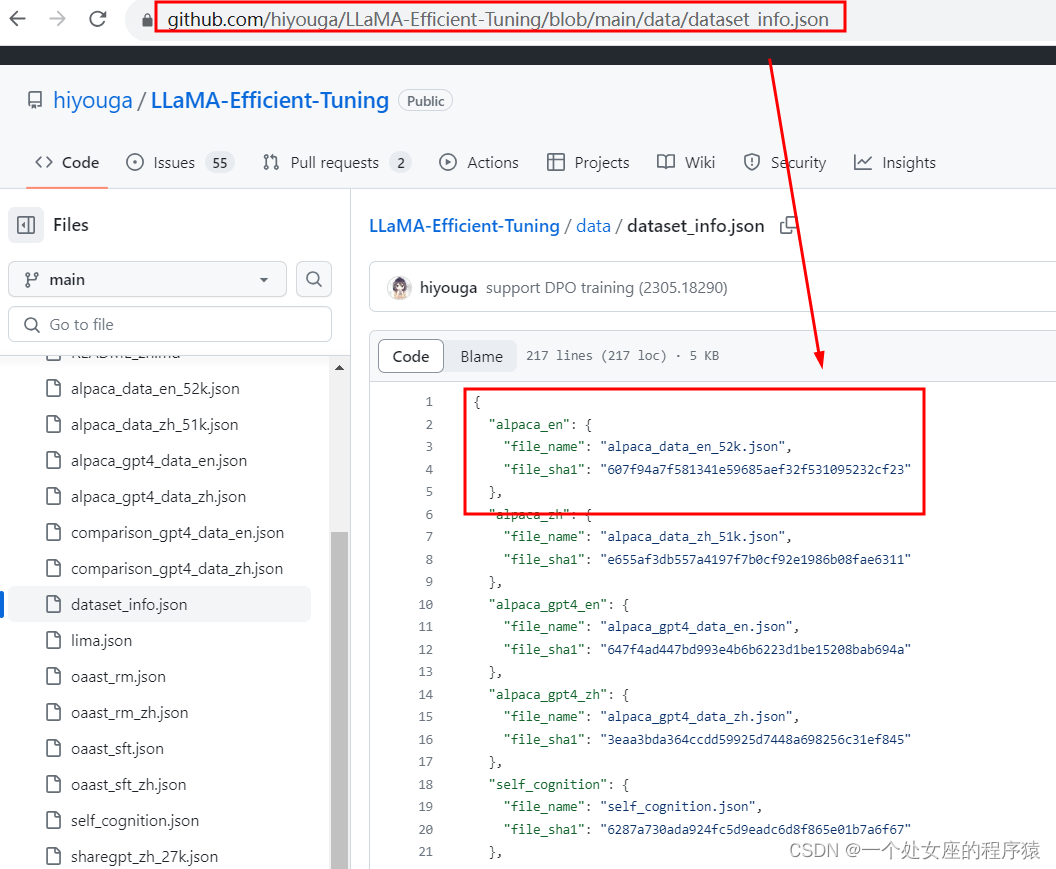Viewport: 1056px width, 869px height.
Task: Select the Code tab
Action: coord(67,162)
